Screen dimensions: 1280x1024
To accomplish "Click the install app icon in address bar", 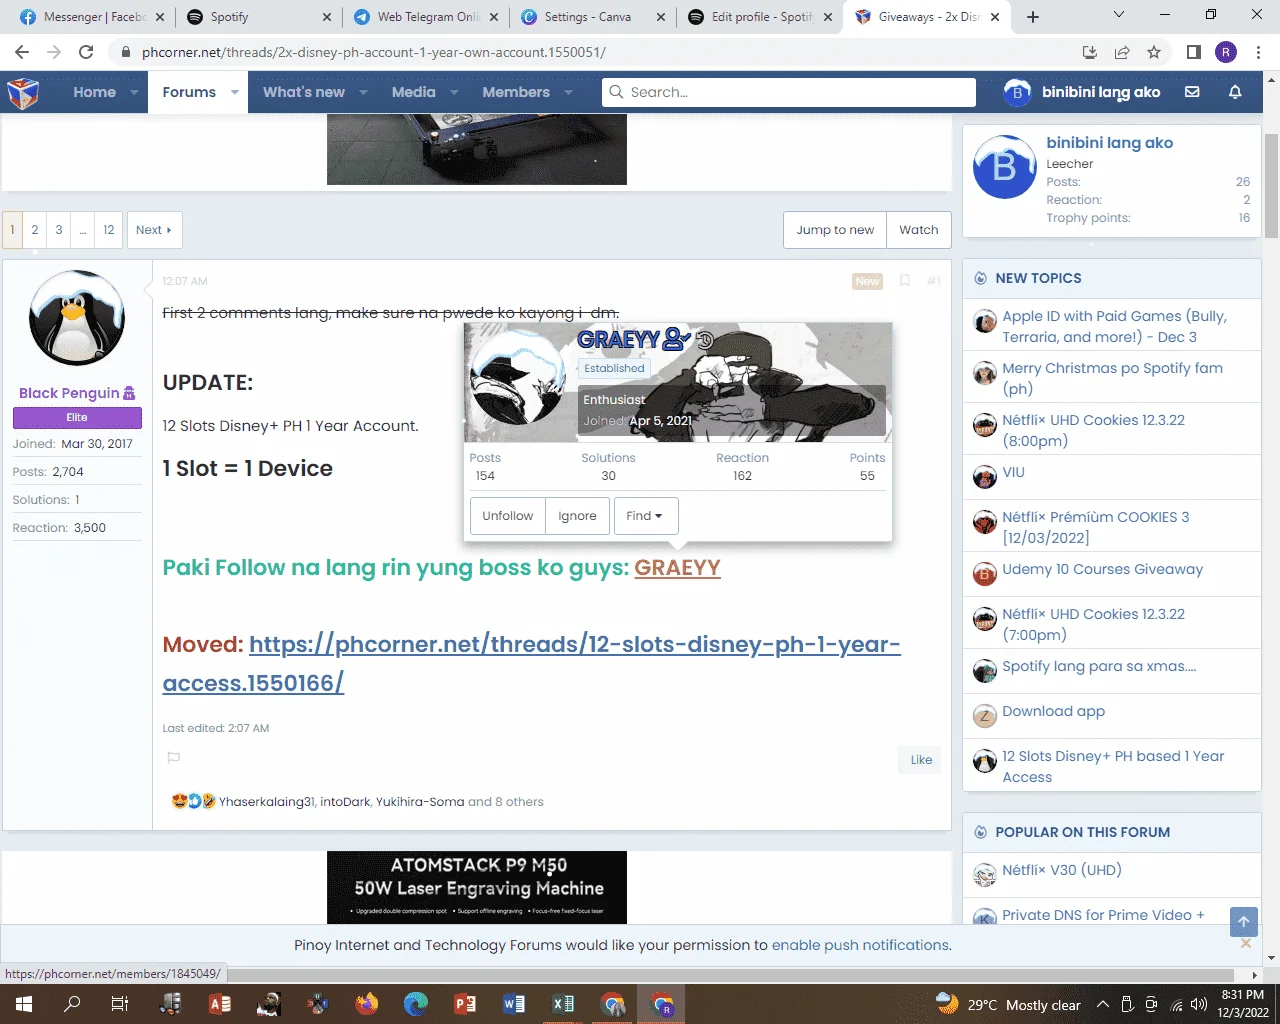I will tap(1090, 52).
